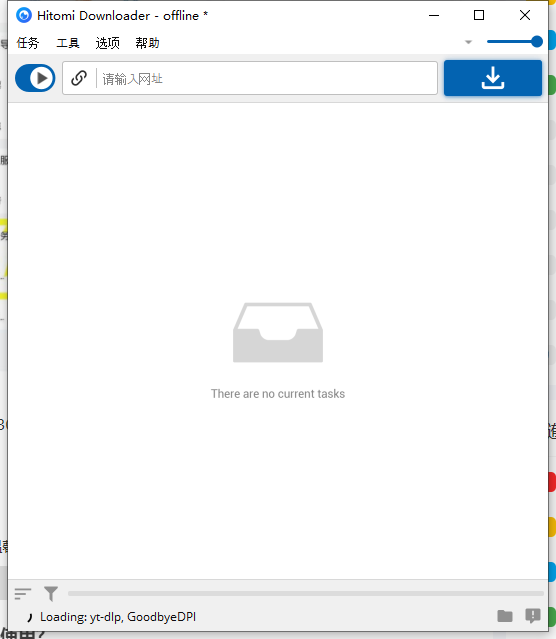Image resolution: width=556 pixels, height=639 pixels.
Task: Click the Hitomi Downloader logo in title bar
Action: click(x=24, y=15)
